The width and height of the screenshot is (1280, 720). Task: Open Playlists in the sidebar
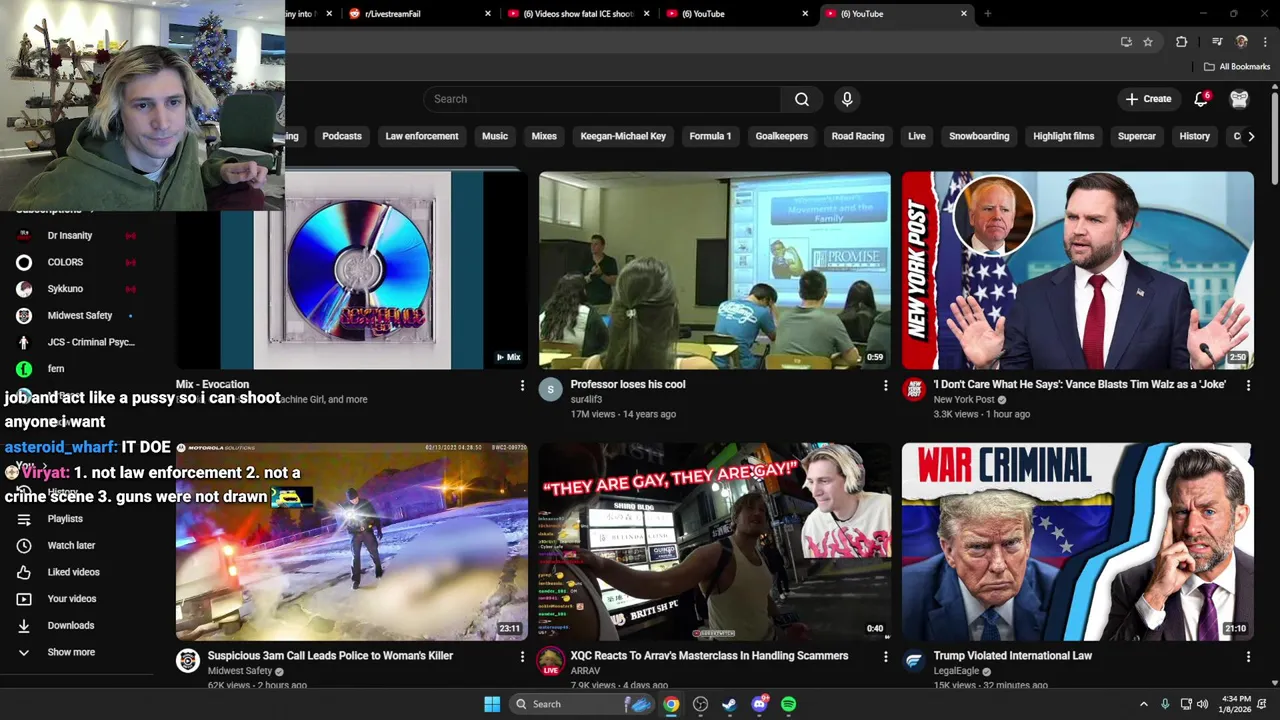tap(65, 519)
